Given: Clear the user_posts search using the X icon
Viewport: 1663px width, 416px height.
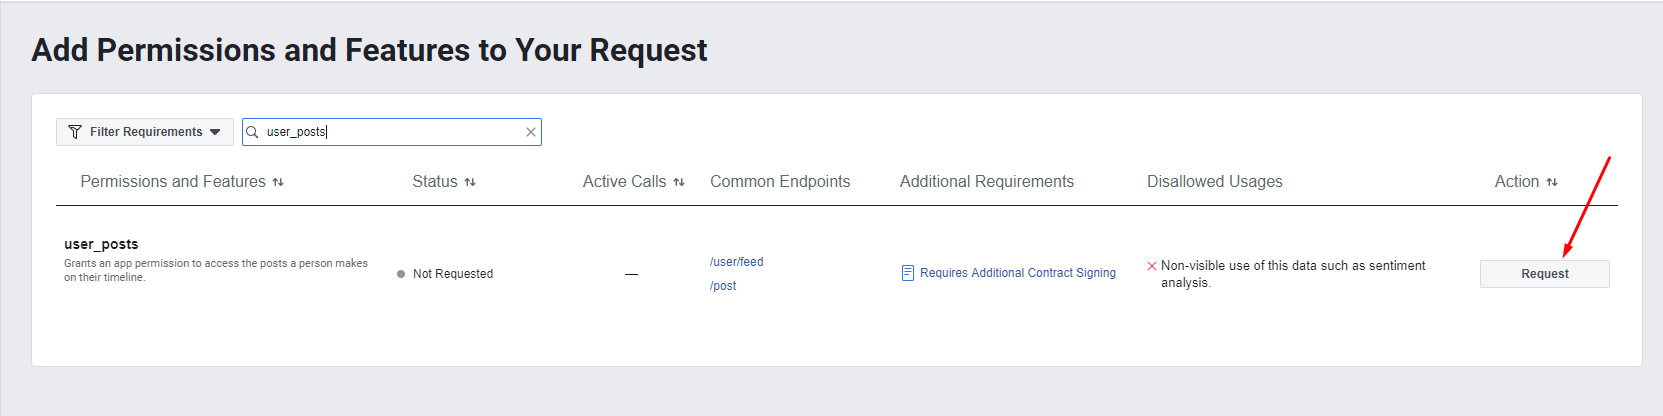Looking at the screenshot, I should pos(531,132).
